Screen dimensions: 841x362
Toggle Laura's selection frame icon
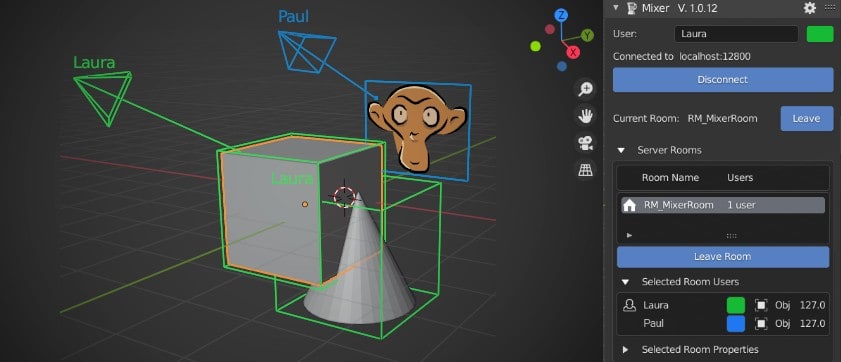pos(761,306)
